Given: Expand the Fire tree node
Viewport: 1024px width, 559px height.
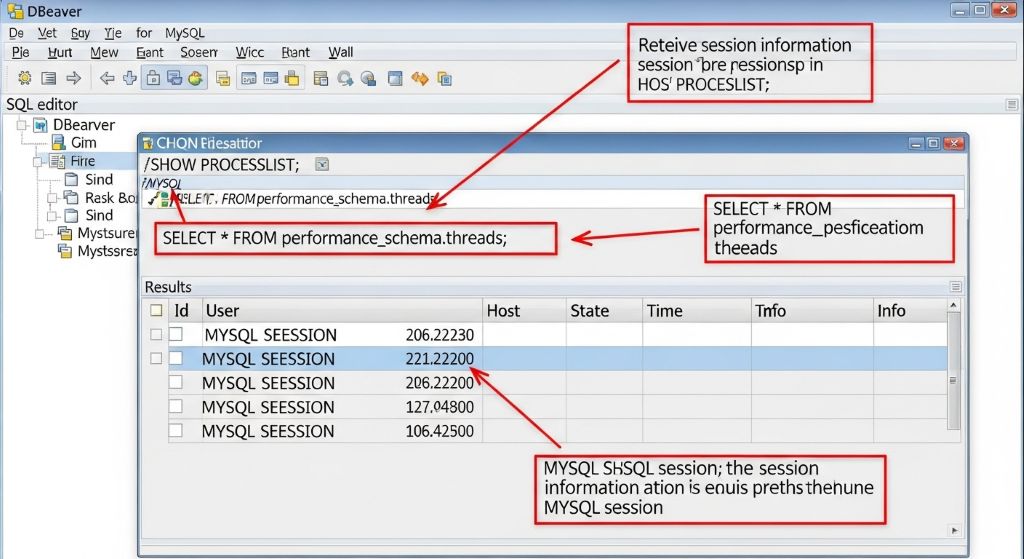Looking at the screenshot, I should pyautogui.click(x=38, y=161).
